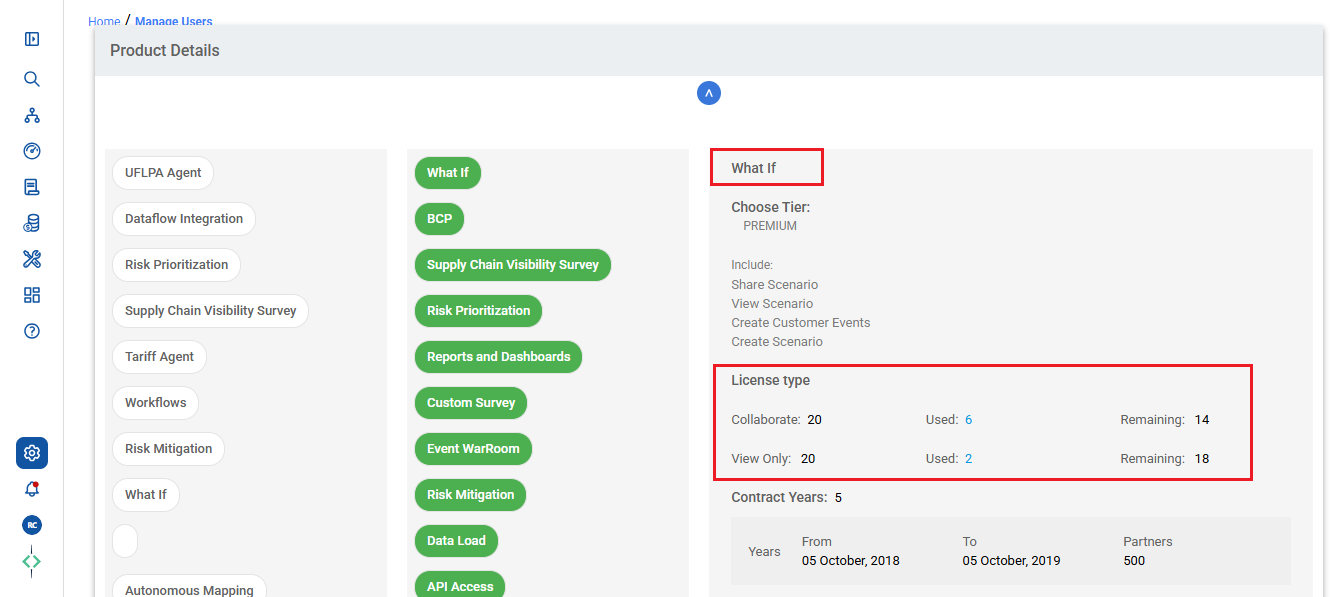The image size is (1341, 597).
Task: Open the tools wrench icon
Action: pos(32,259)
